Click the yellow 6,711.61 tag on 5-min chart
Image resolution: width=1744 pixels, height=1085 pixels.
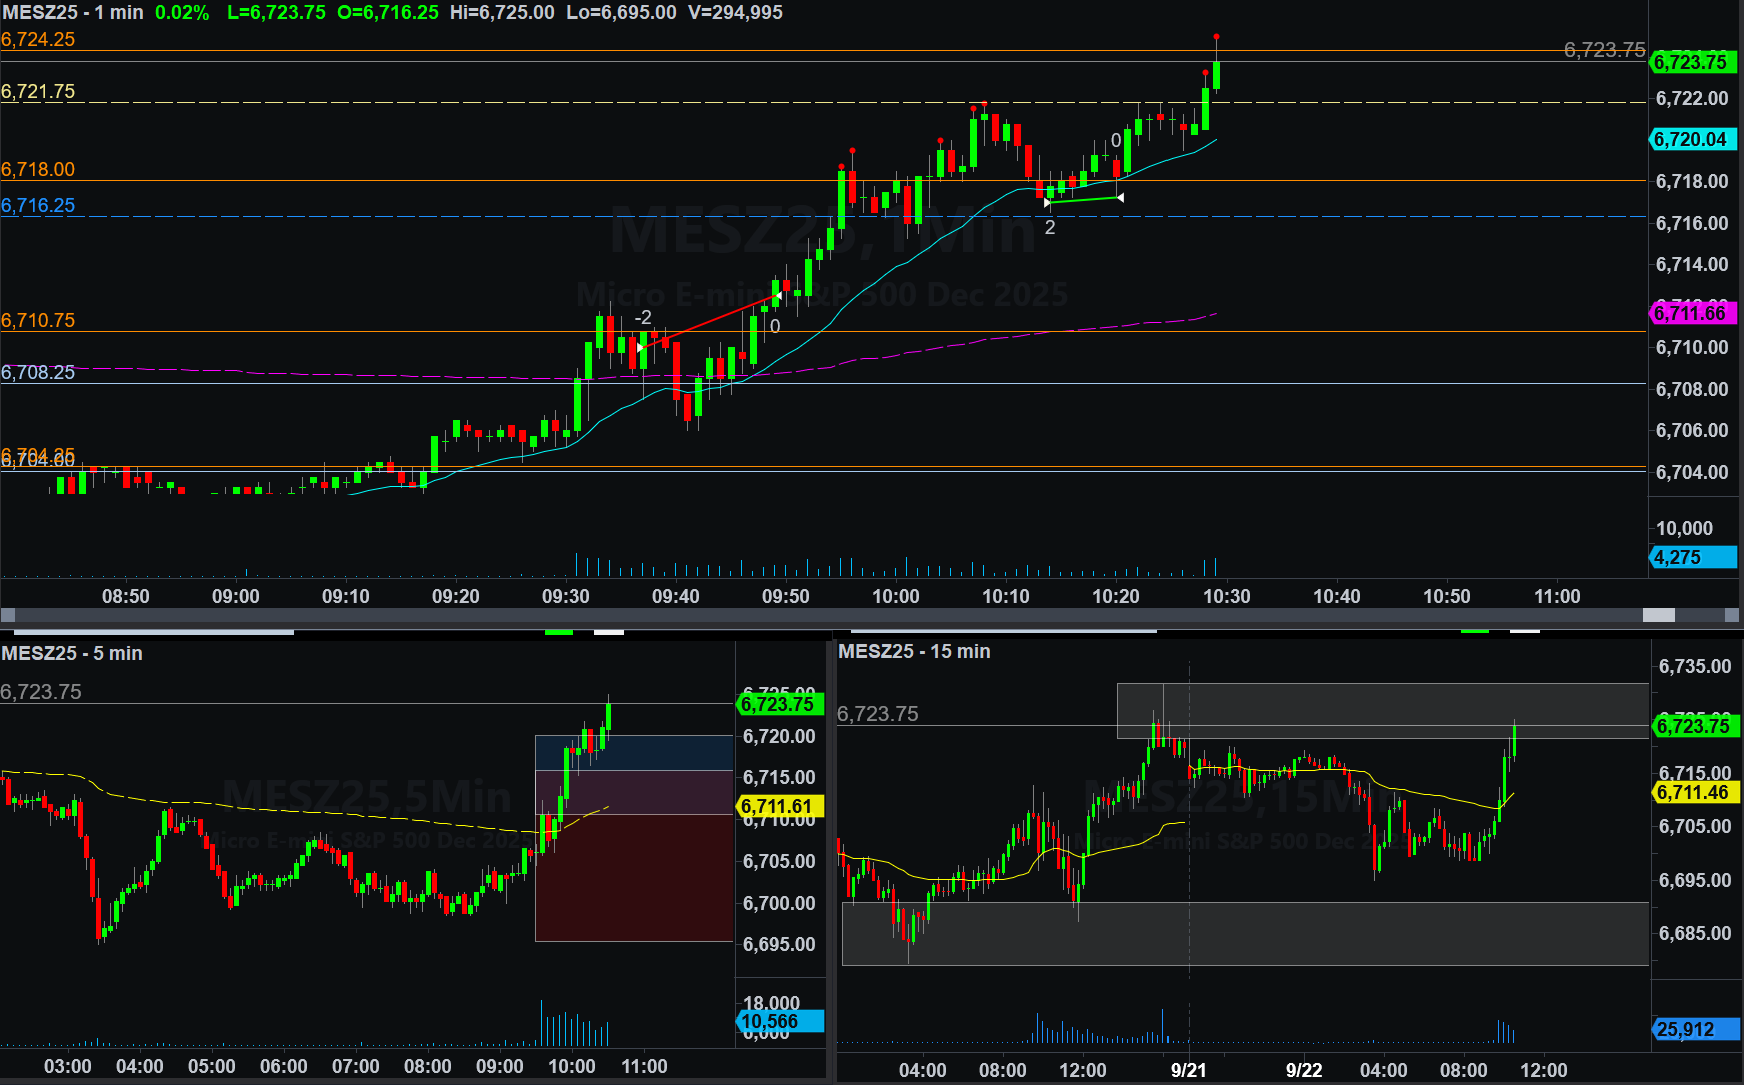click(x=778, y=806)
